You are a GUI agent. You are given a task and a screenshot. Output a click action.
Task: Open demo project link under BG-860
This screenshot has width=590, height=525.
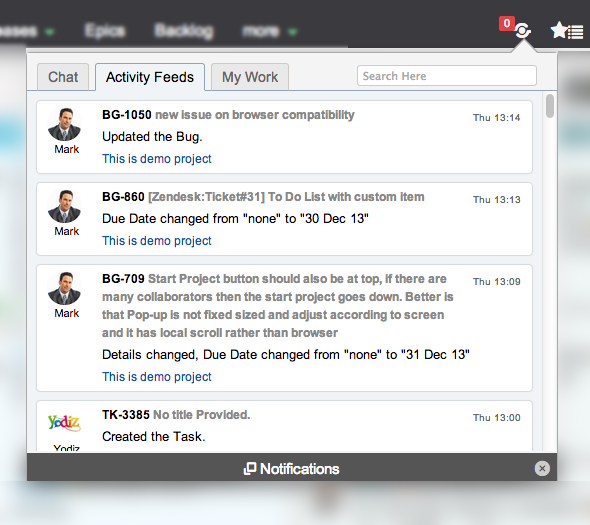[157, 241]
